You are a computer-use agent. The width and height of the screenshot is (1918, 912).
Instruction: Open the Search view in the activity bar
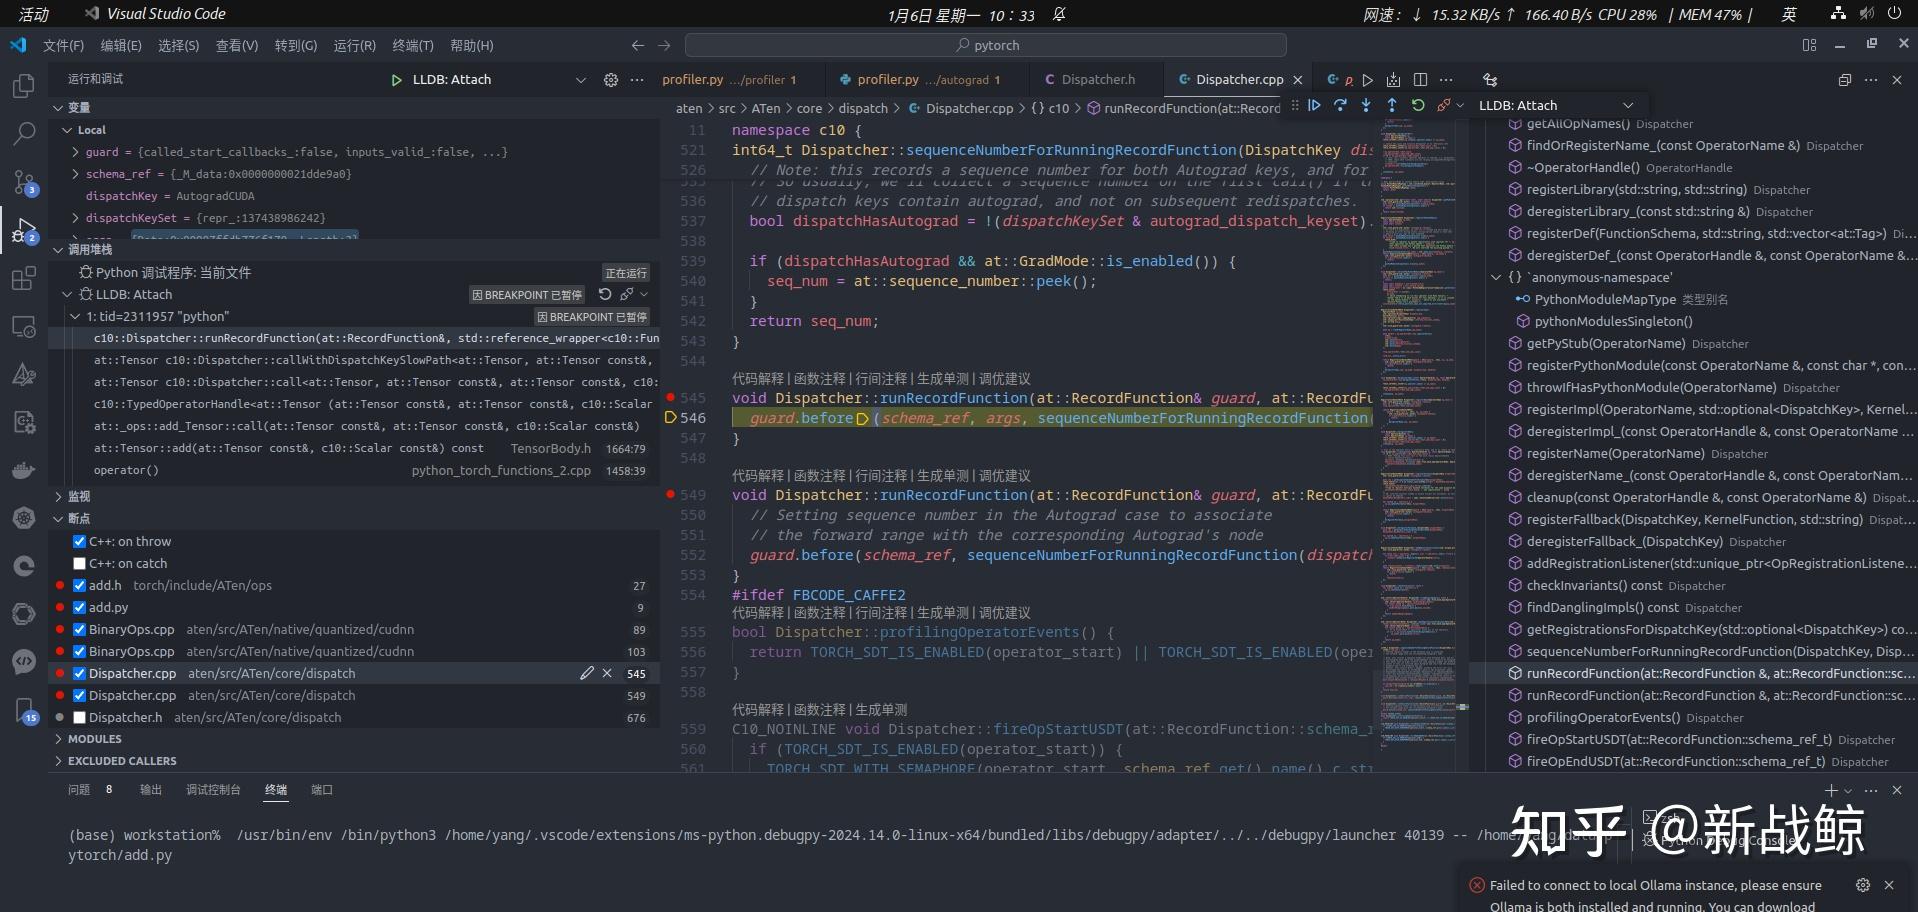point(24,133)
